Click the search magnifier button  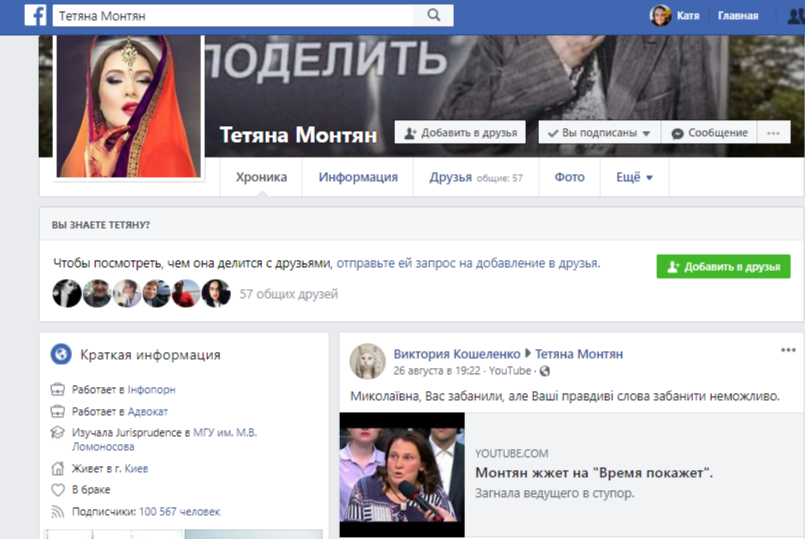click(x=434, y=15)
